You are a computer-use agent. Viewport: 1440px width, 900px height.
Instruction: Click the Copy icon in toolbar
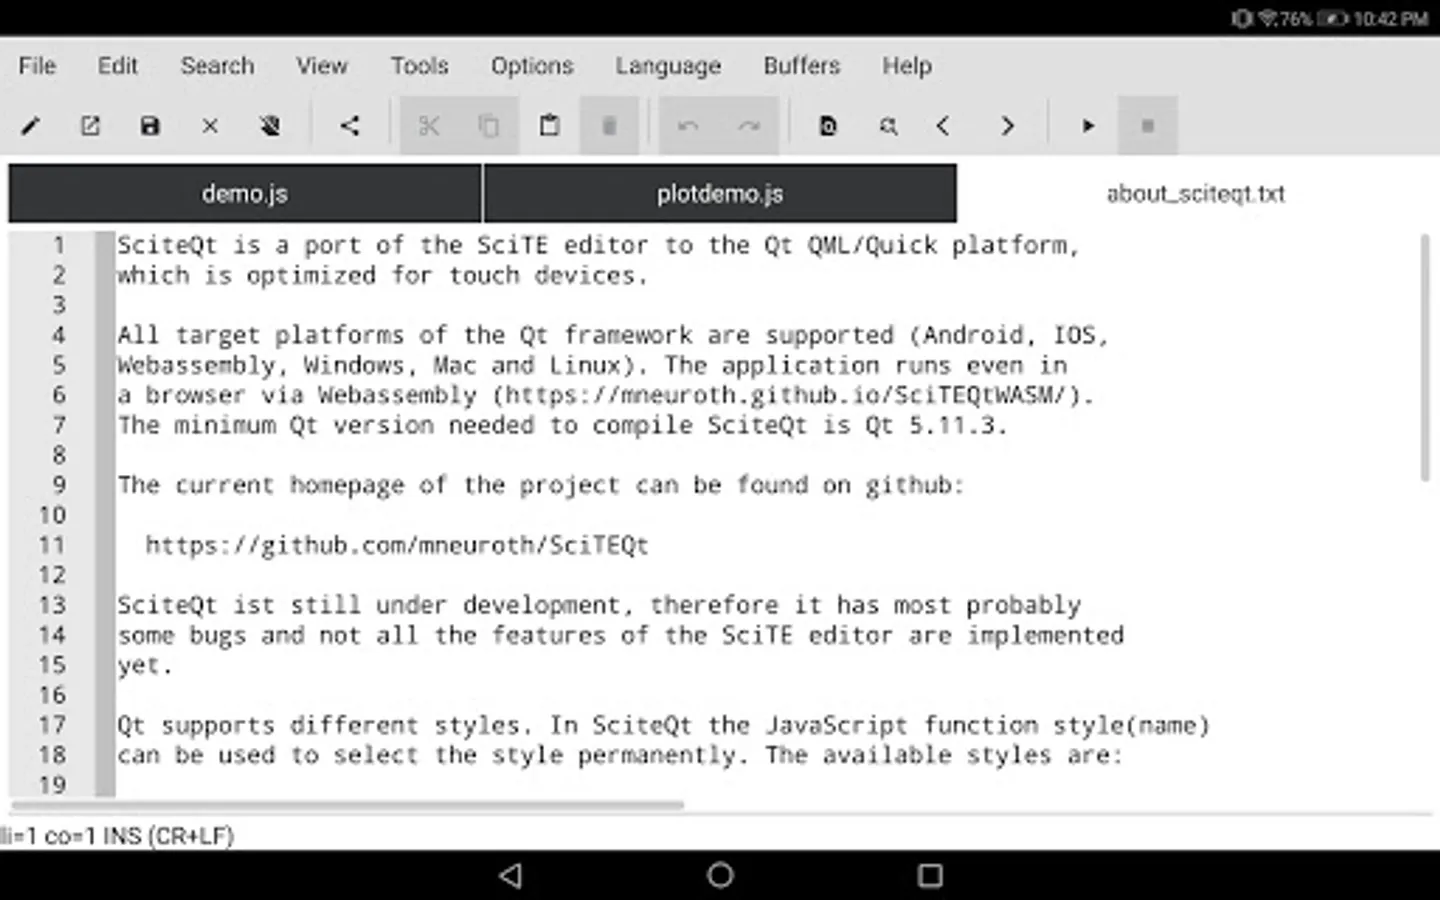point(489,126)
